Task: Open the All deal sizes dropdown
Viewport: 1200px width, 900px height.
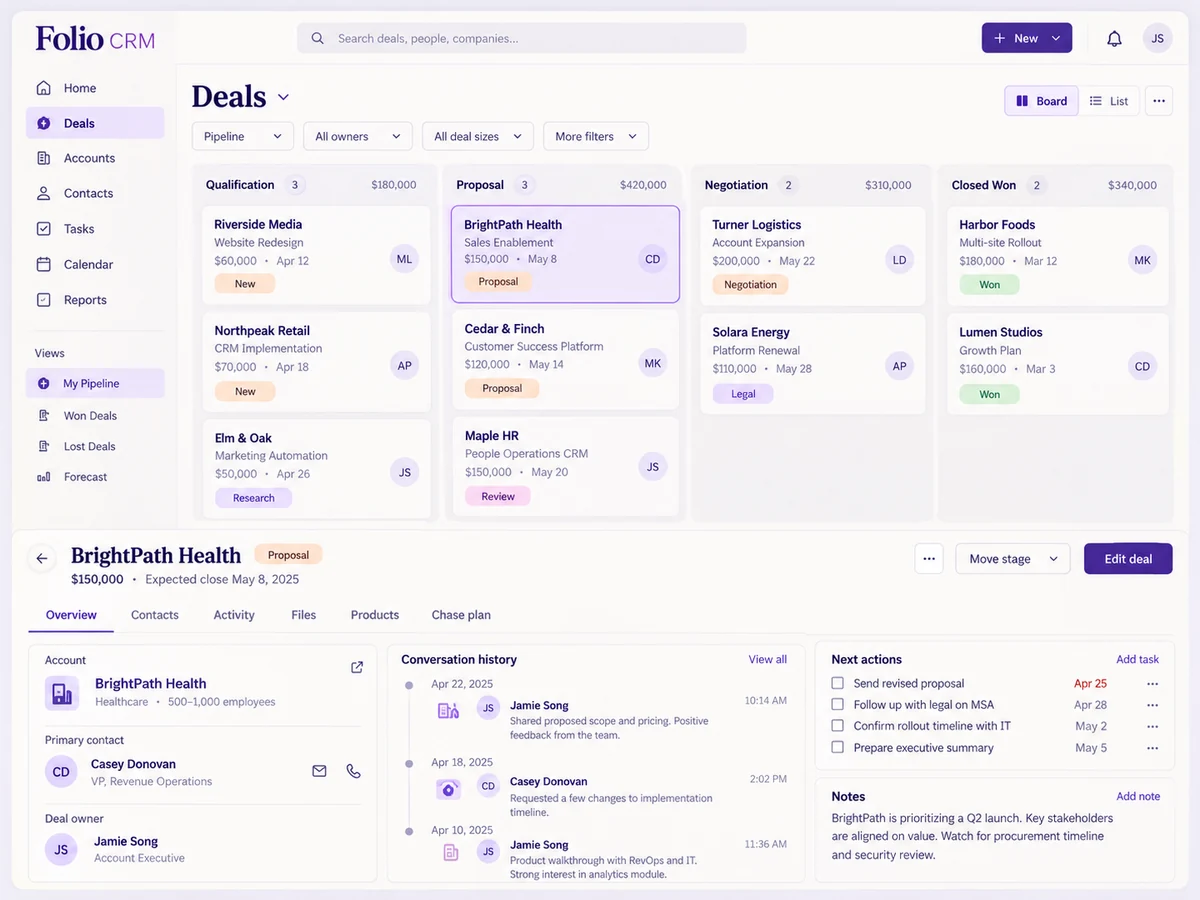Action: (x=478, y=136)
